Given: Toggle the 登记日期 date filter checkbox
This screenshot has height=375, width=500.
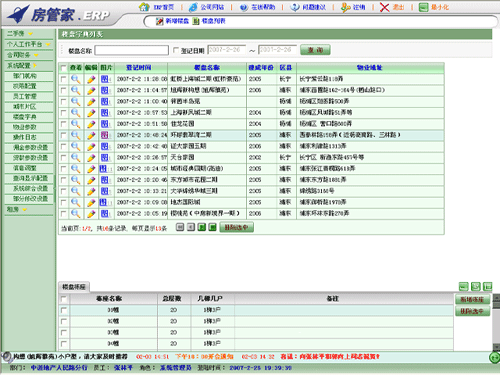Looking at the screenshot, I should pos(176,50).
